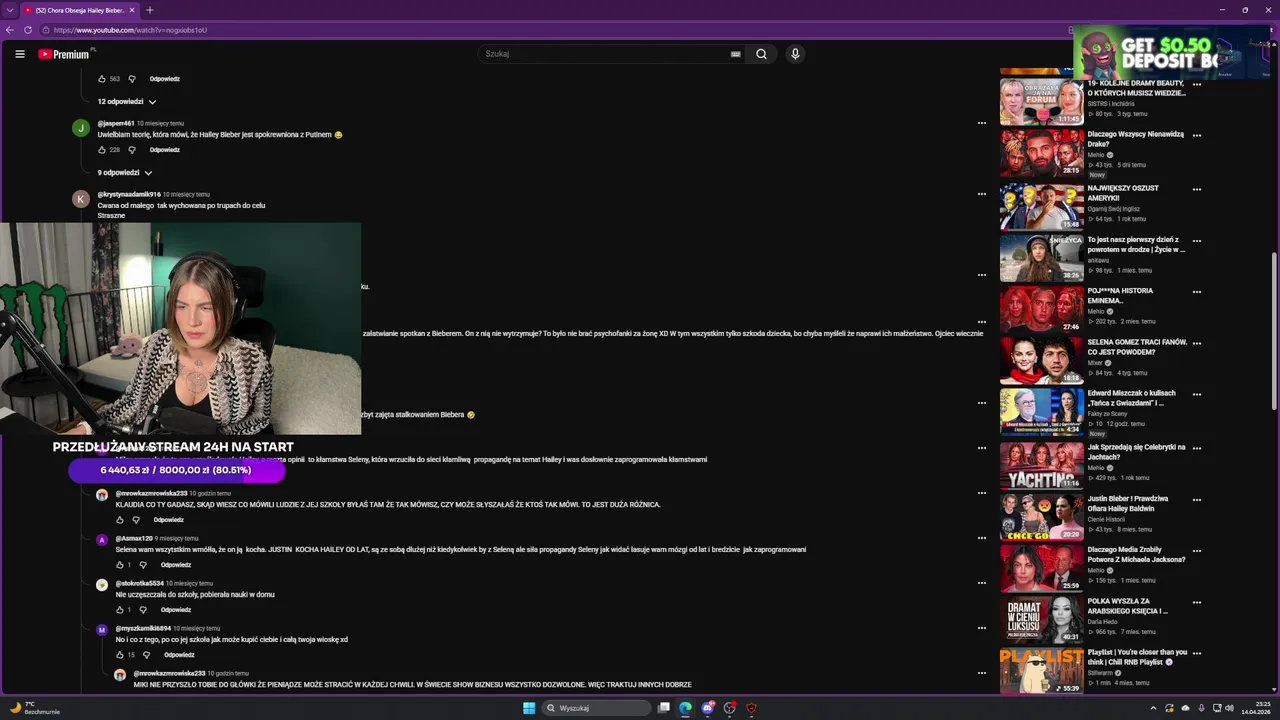The width and height of the screenshot is (1280, 720).
Task: Go back with the browser back arrow
Action: [10, 30]
